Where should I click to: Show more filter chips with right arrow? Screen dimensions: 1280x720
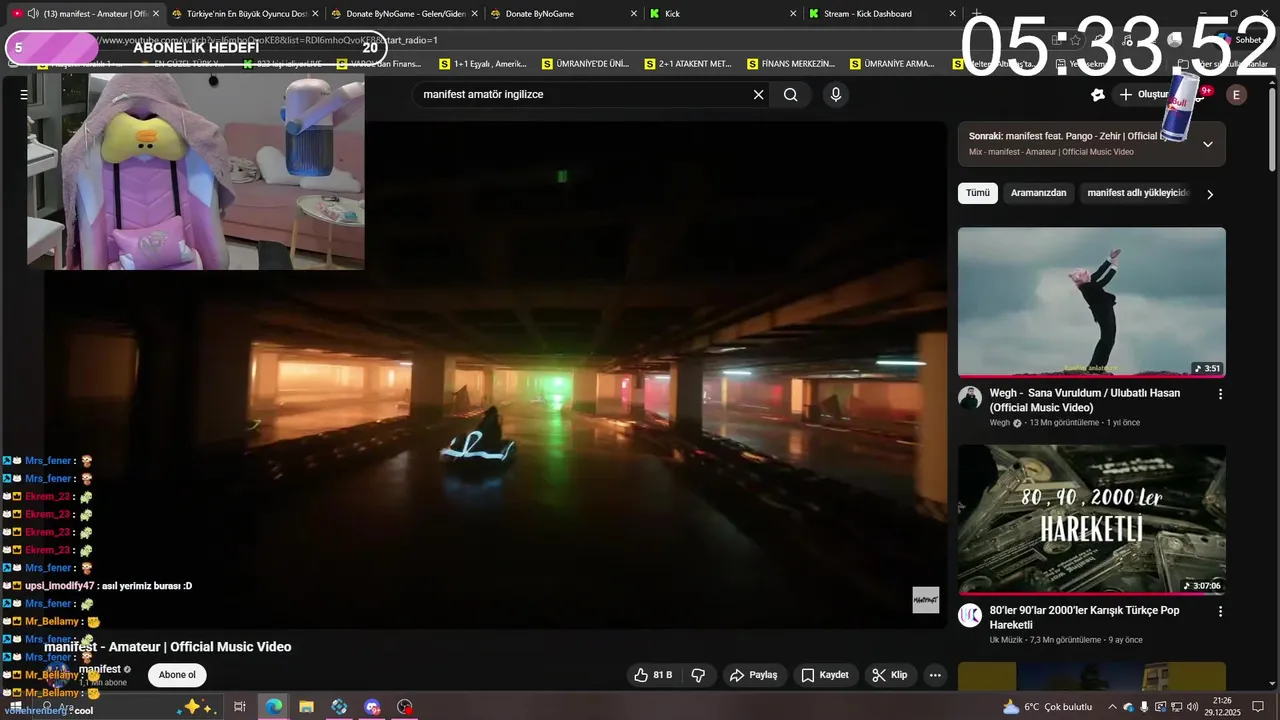coord(1210,194)
